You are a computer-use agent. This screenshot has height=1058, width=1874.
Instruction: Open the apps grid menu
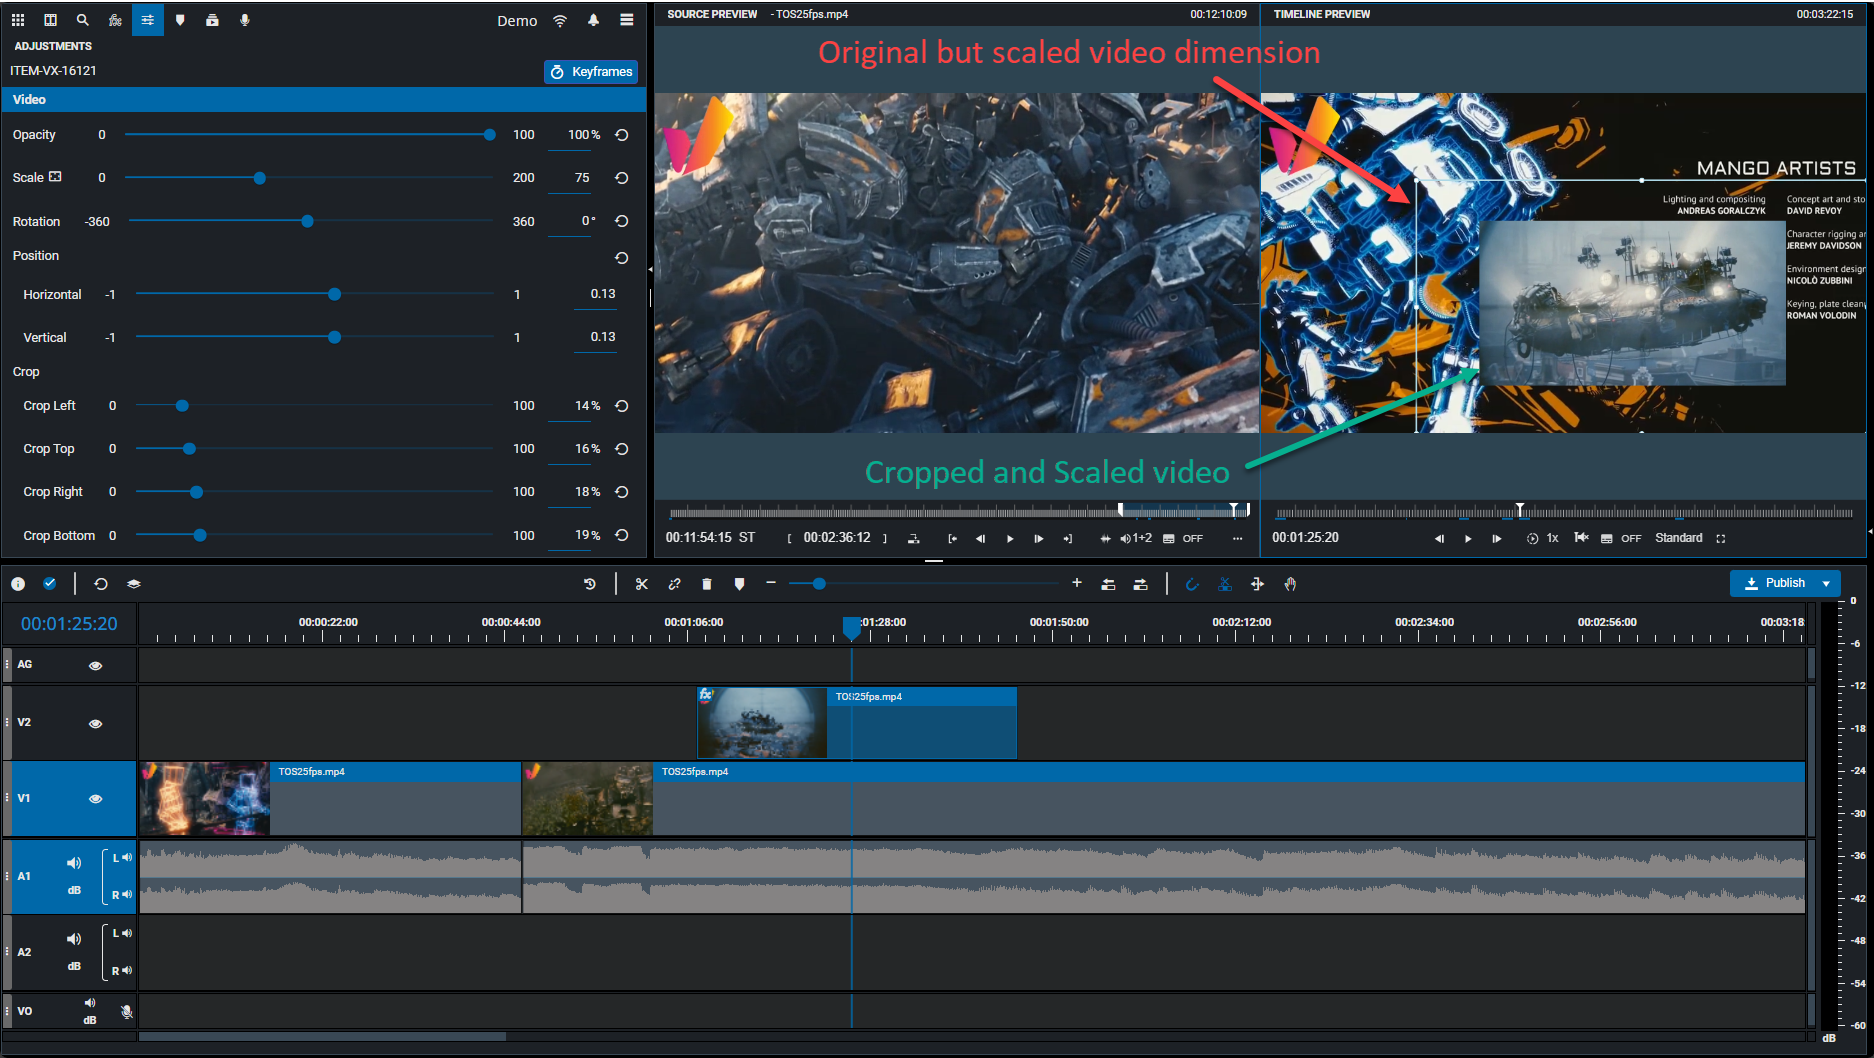[x=18, y=20]
